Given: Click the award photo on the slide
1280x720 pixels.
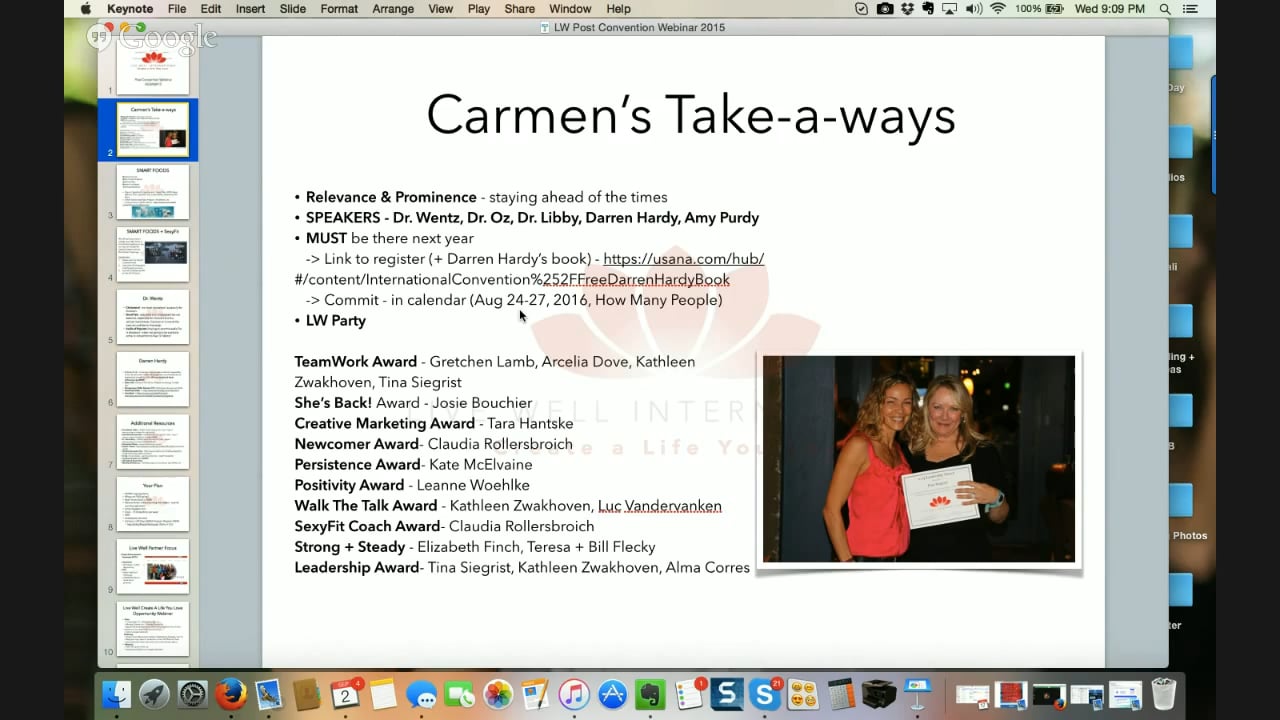Looking at the screenshot, I should tap(919, 459).
